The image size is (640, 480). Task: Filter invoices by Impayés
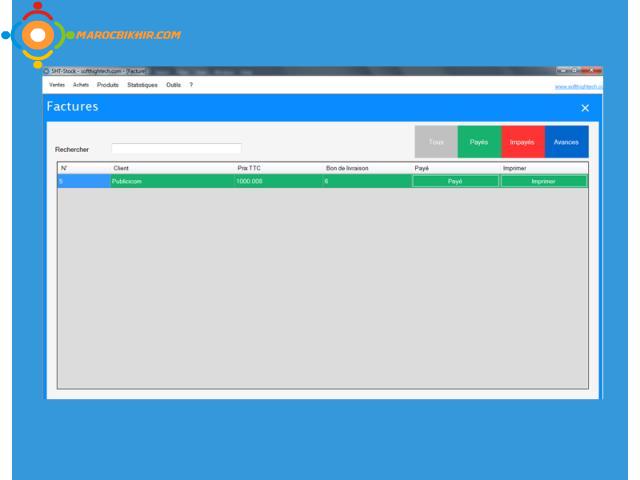[x=523, y=142]
